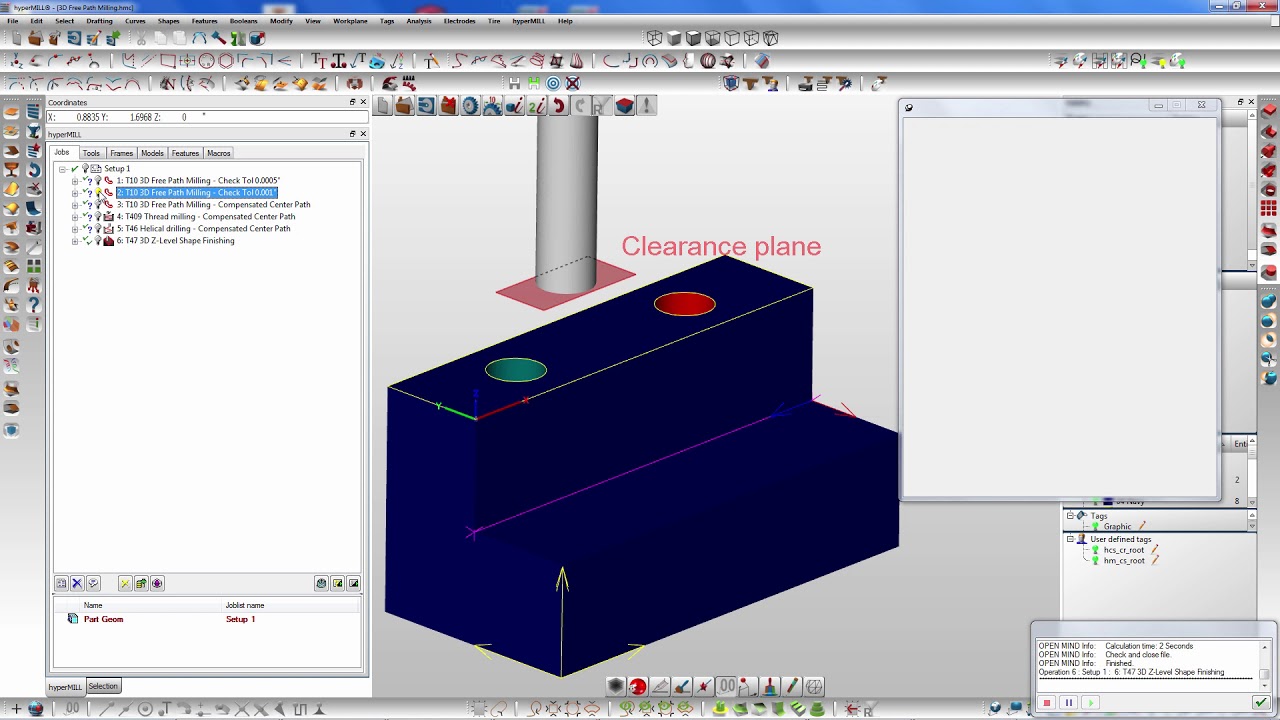Expand job 6 T47 Z-Level Shape Finishing
Viewport: 1280px width, 720px height.
[75, 241]
